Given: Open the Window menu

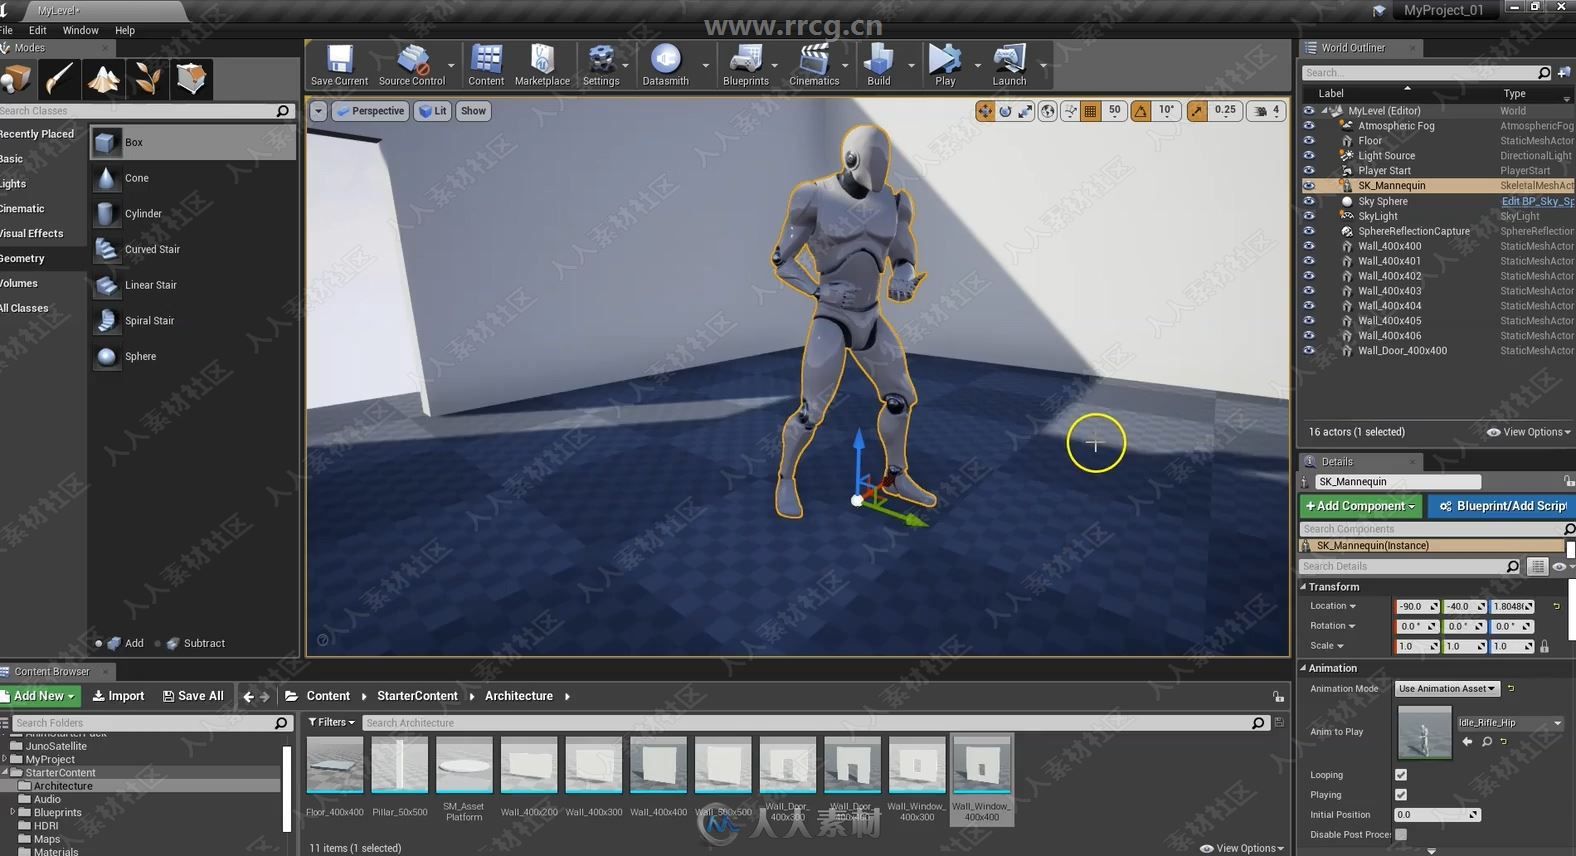Looking at the screenshot, I should point(80,31).
